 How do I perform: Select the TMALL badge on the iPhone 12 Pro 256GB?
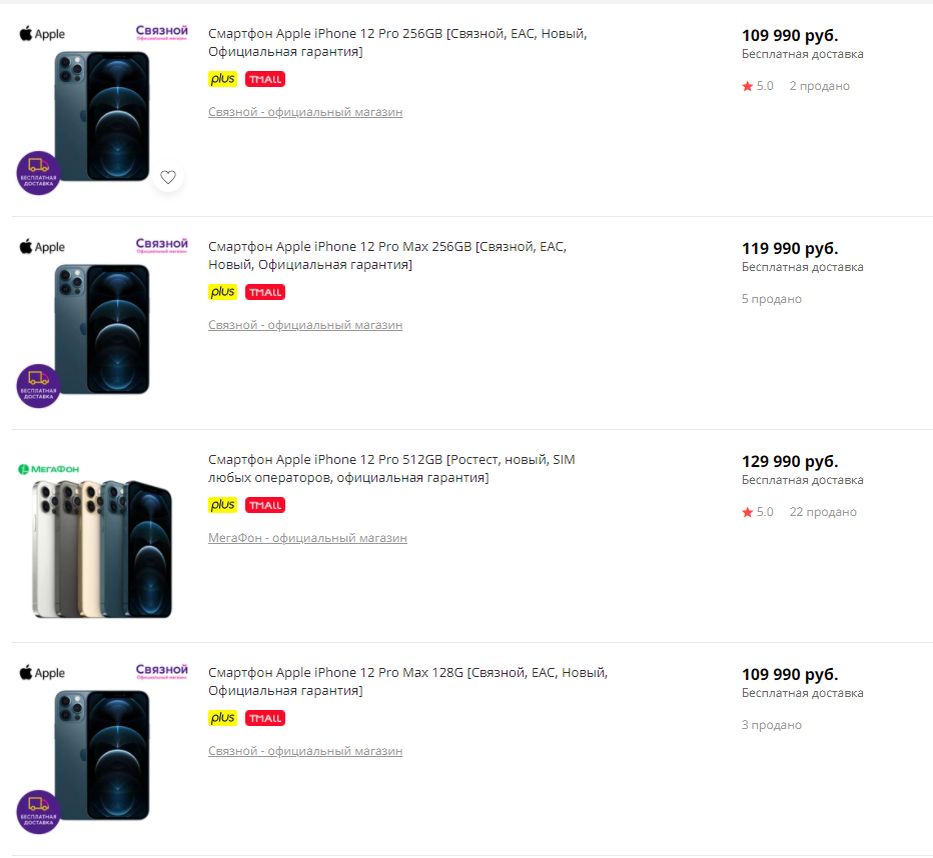point(263,78)
